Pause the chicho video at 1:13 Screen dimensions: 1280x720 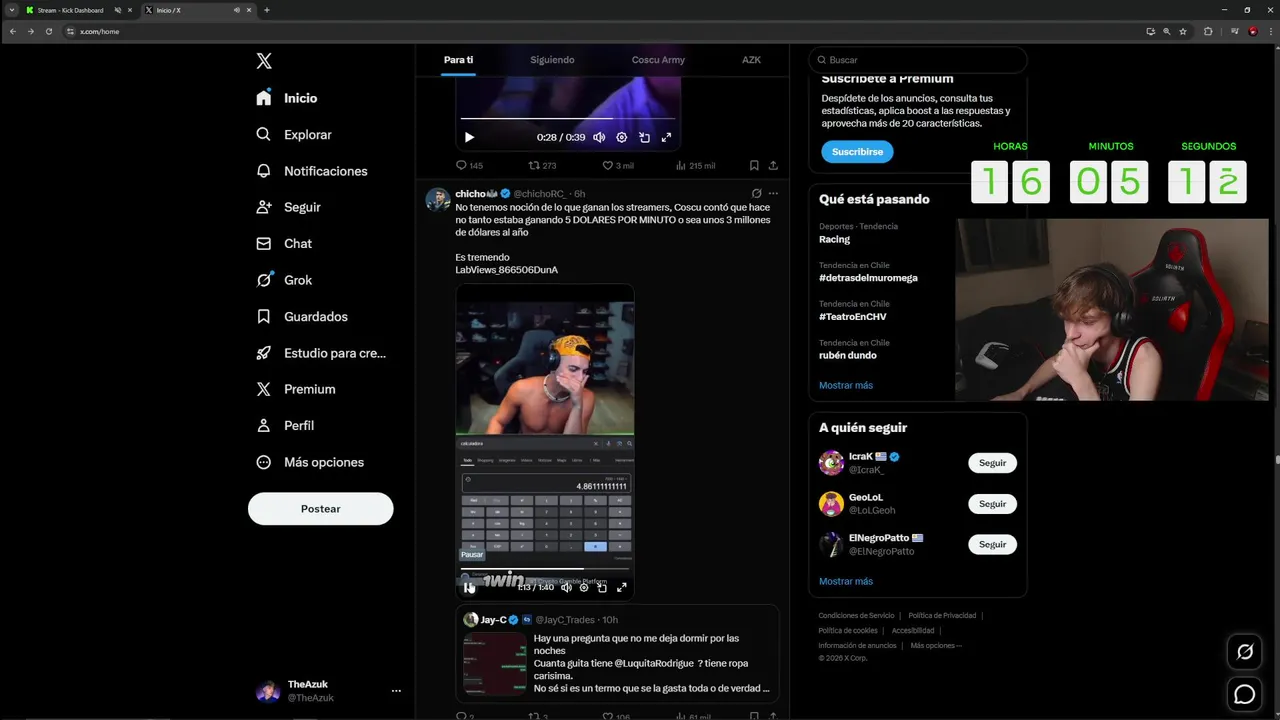click(x=469, y=587)
